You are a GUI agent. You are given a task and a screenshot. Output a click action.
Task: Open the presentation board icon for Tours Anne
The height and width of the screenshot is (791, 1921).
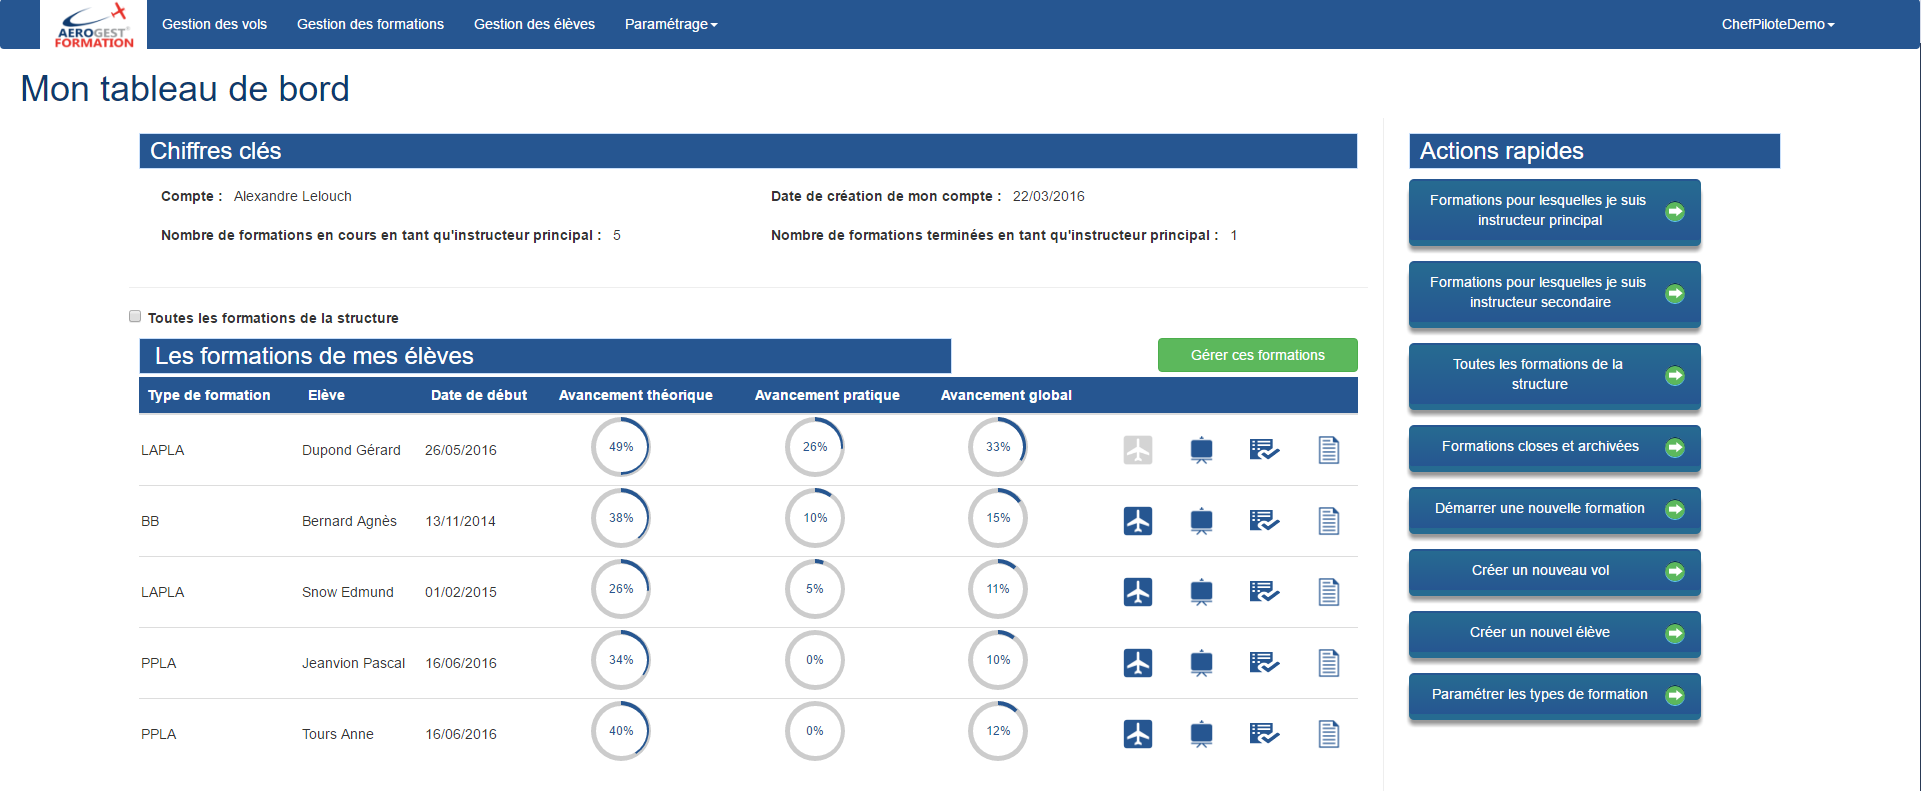pos(1202,735)
